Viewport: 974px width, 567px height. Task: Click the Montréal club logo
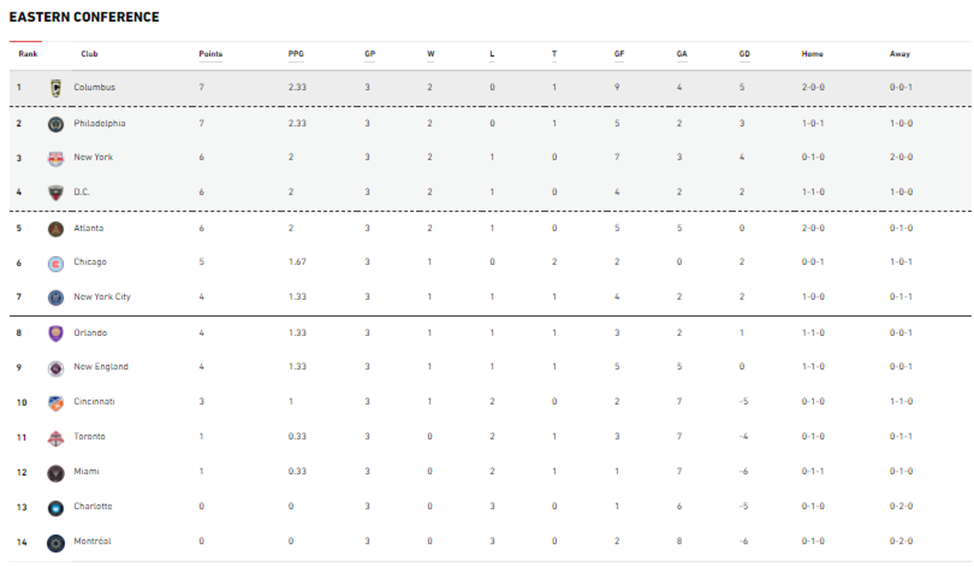56,543
